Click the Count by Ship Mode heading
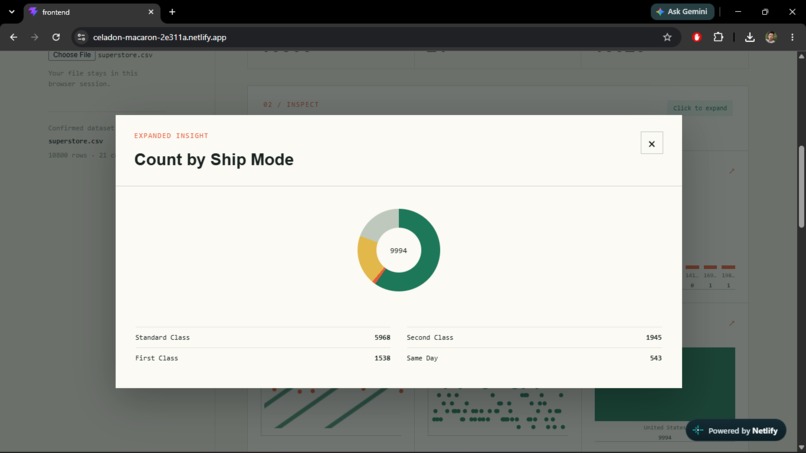806x453 pixels. click(x=214, y=159)
